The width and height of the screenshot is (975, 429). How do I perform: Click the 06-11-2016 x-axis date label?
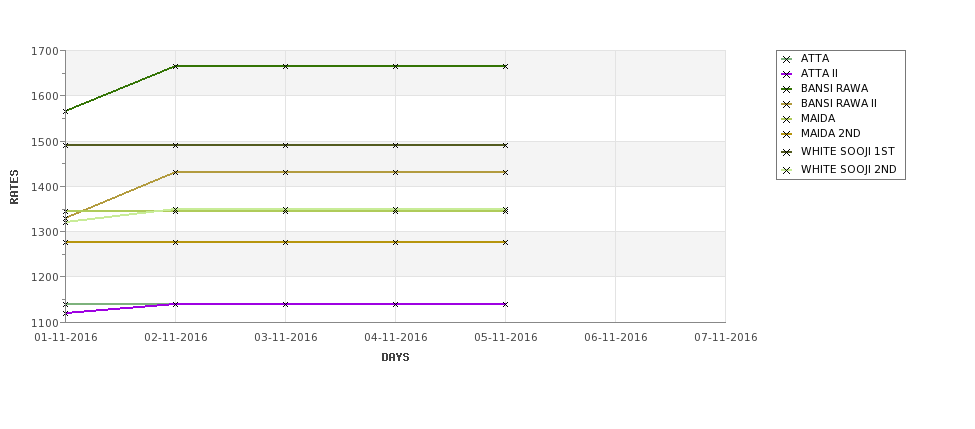tap(616, 338)
